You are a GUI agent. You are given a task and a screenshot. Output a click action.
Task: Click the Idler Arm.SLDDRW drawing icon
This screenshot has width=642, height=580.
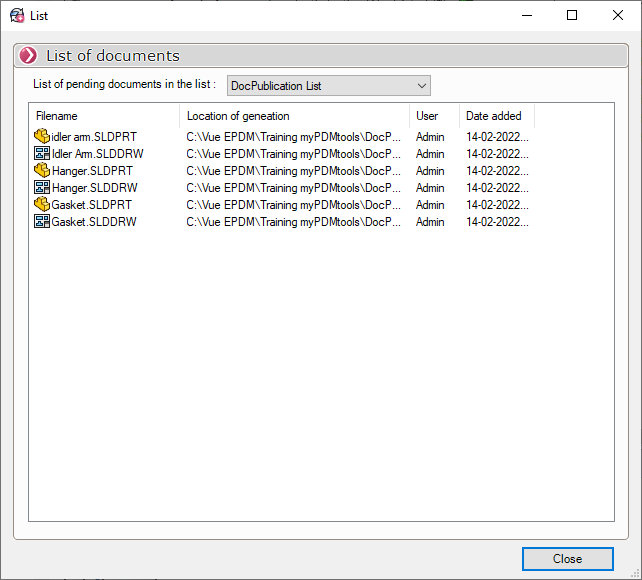pyautogui.click(x=42, y=154)
